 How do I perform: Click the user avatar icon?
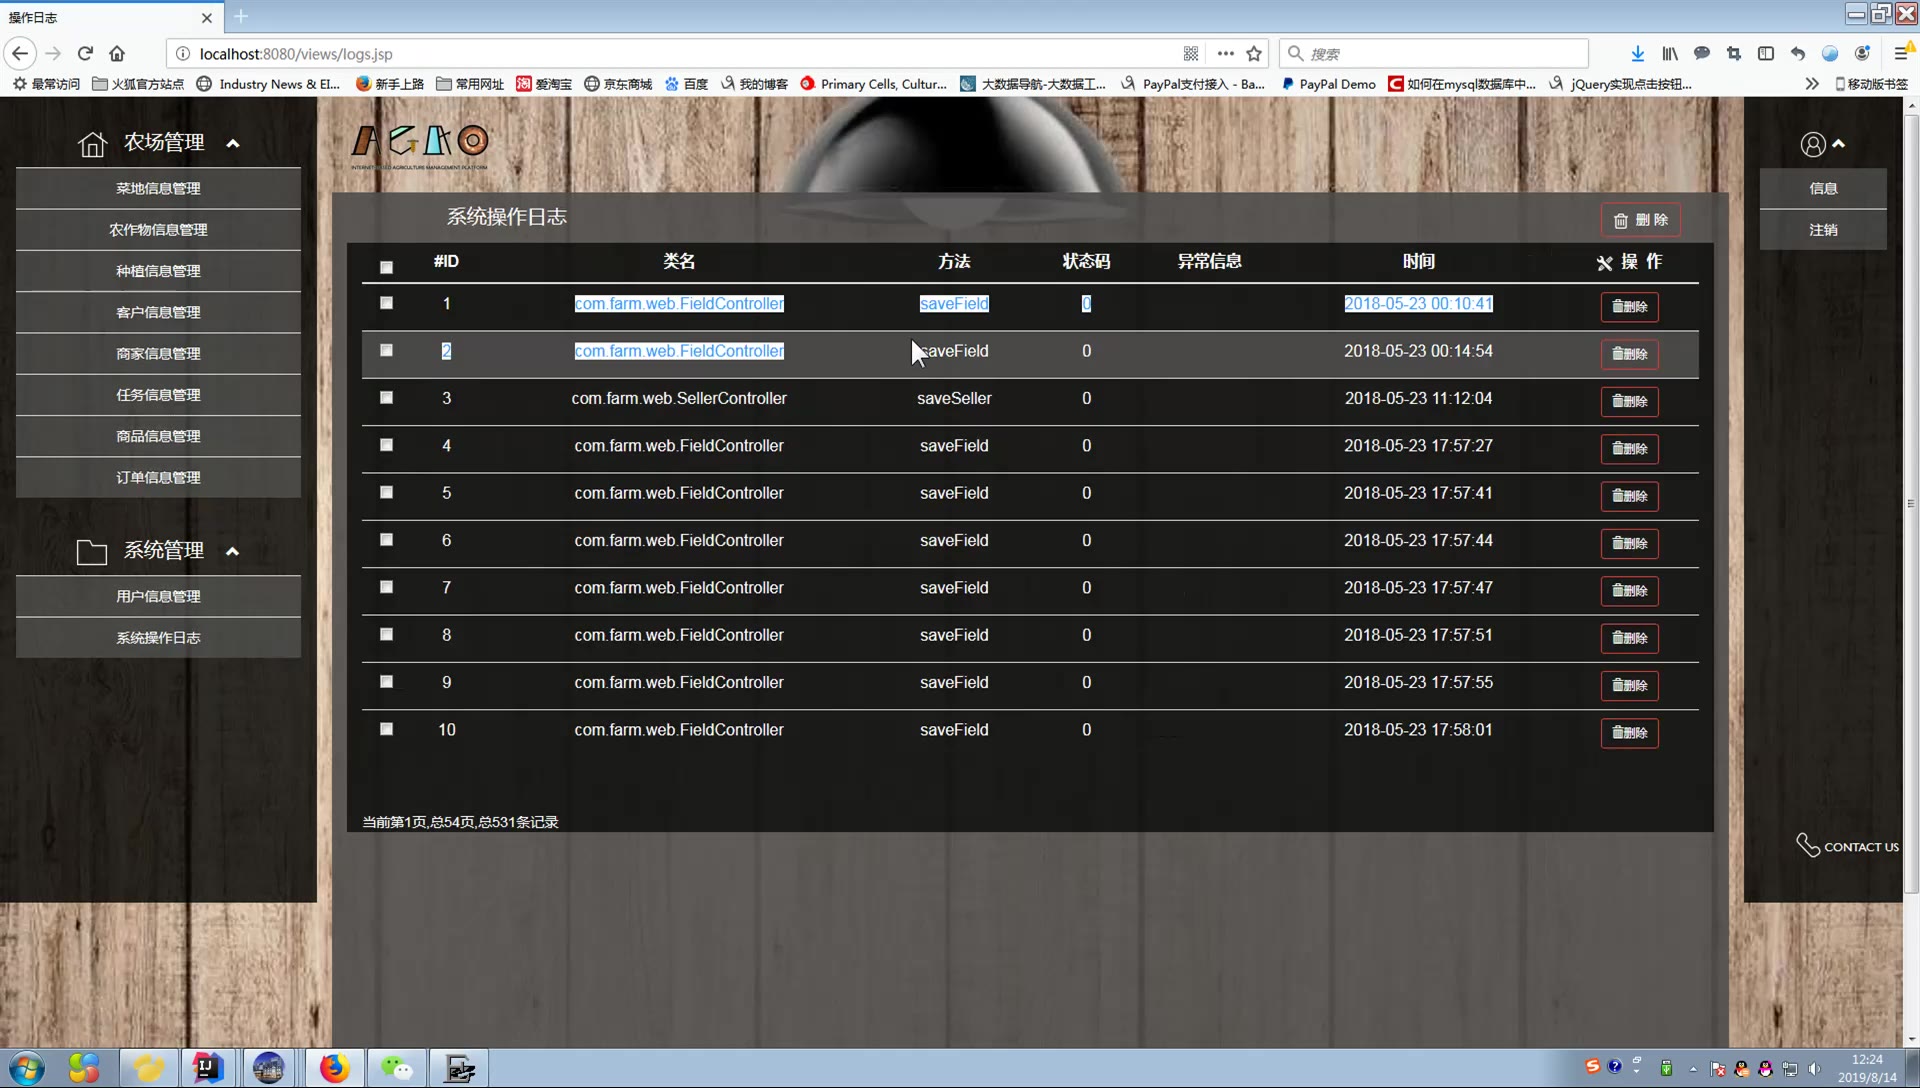(x=1812, y=144)
